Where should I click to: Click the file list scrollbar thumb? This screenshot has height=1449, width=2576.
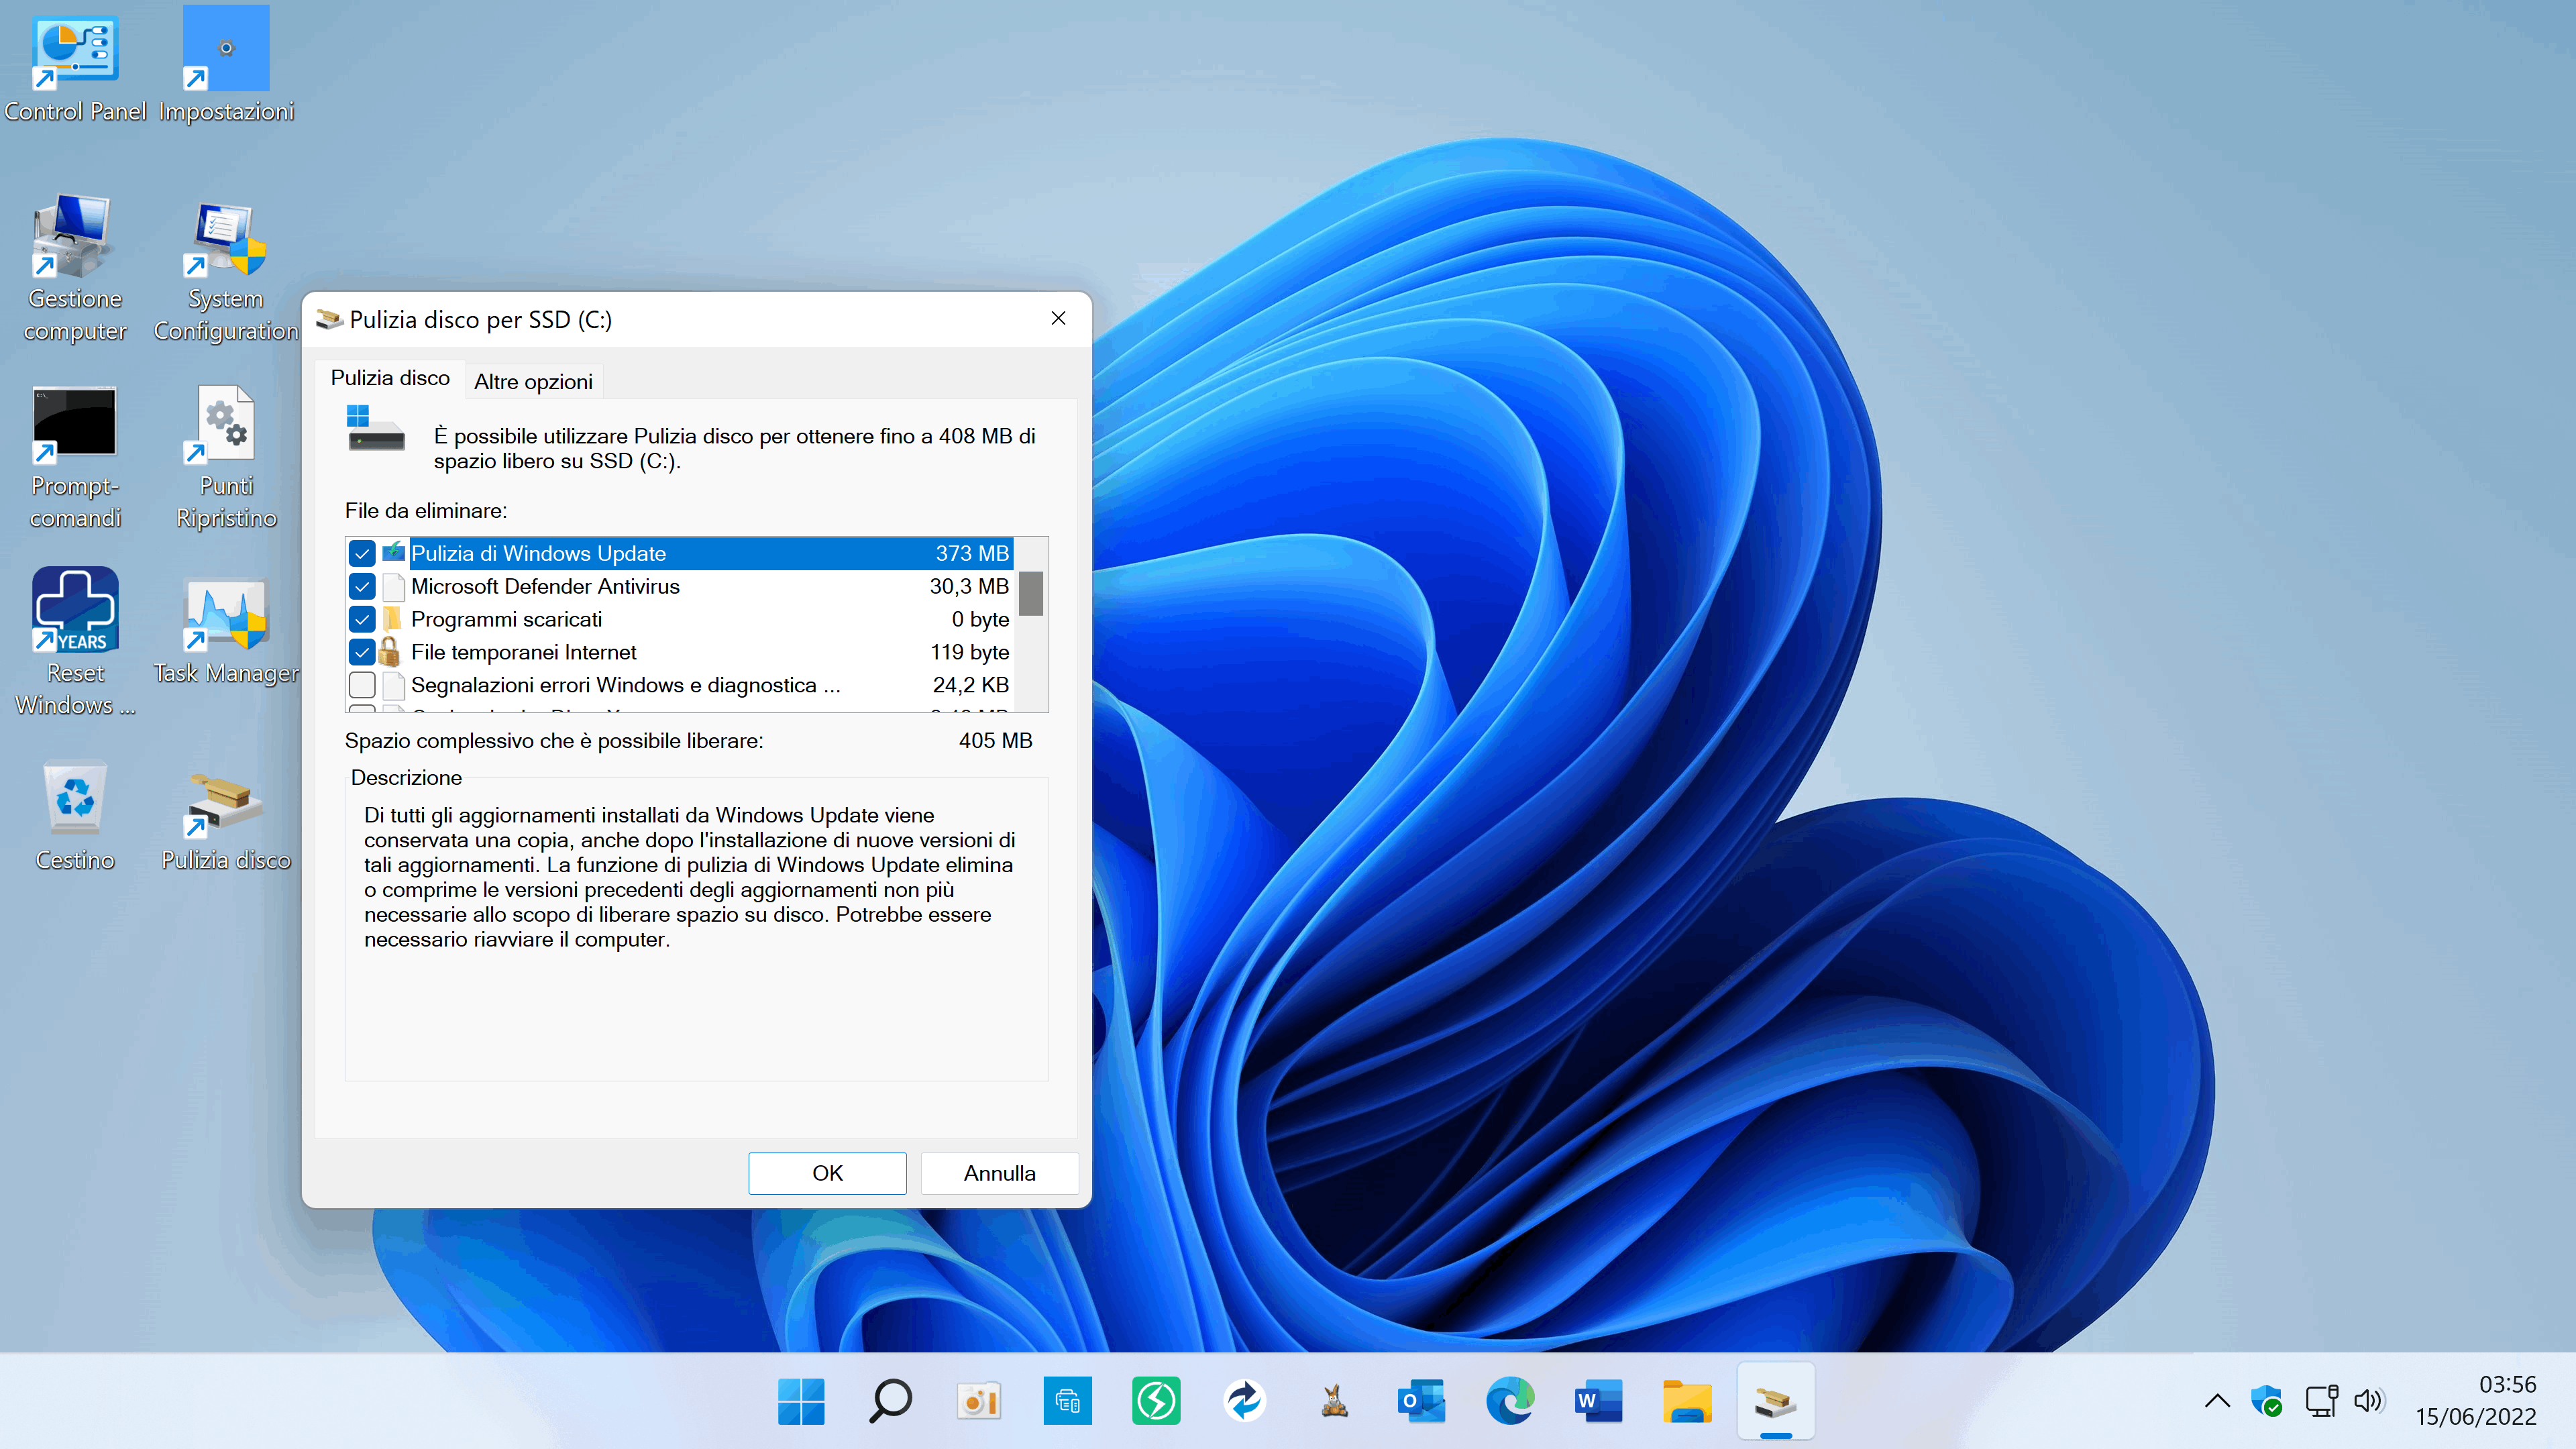(x=1031, y=593)
